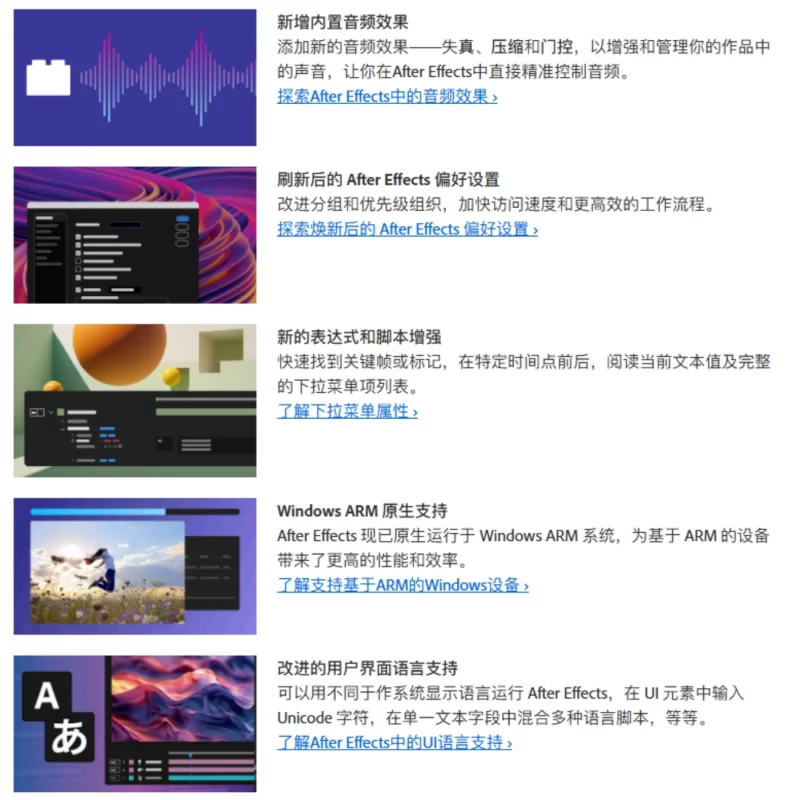Click the heading Windows ARM 原生支持

click(362, 511)
